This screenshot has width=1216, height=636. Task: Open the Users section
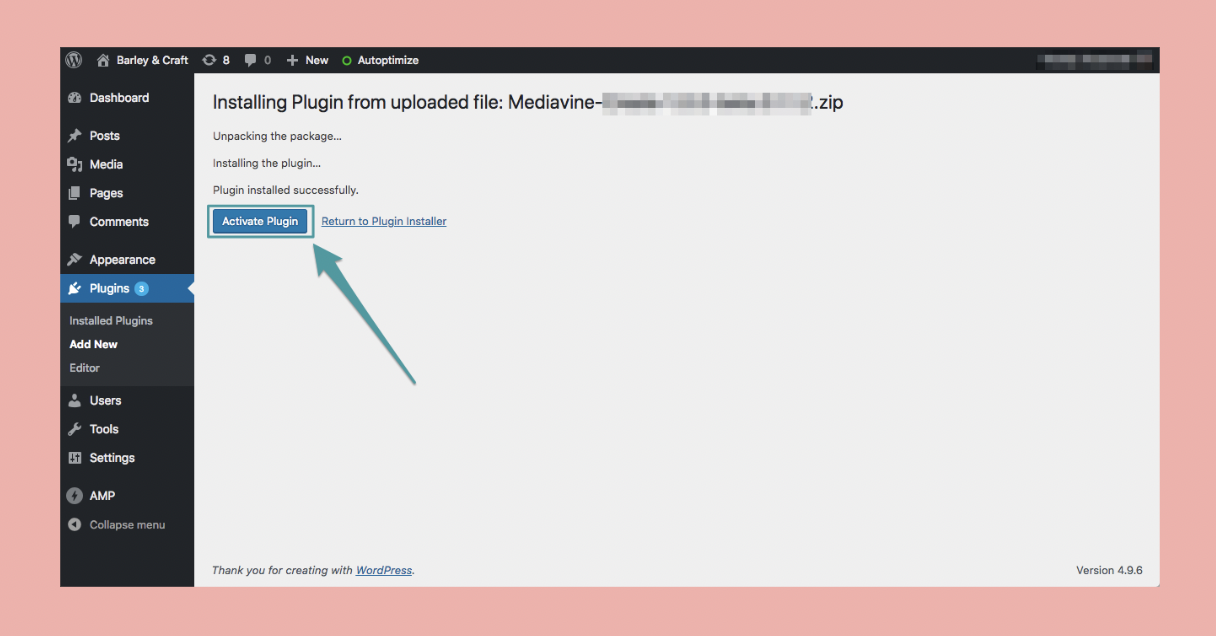pos(105,401)
